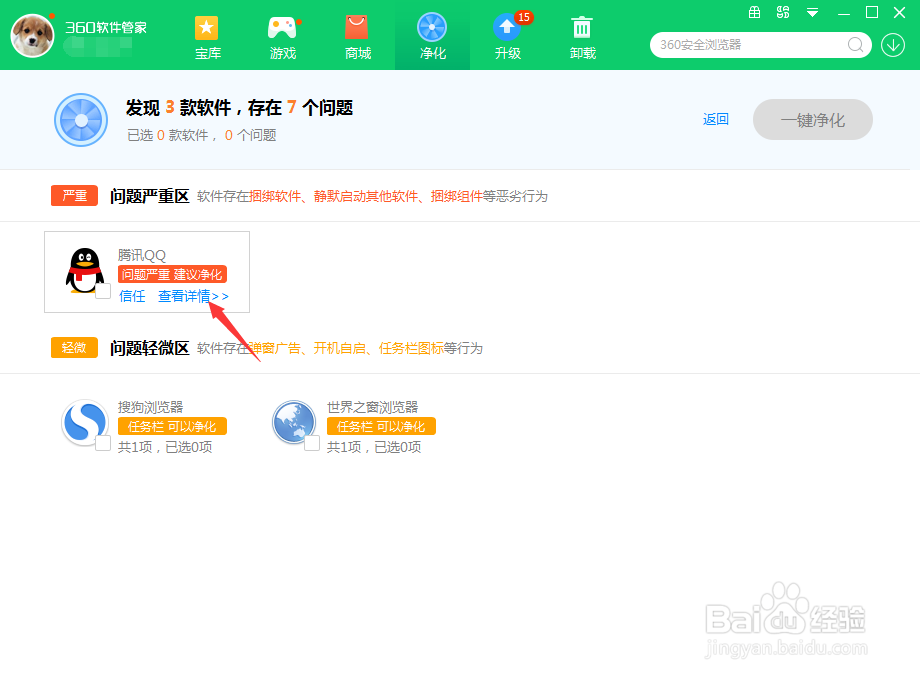Click the 严重 red severity tag

point(75,195)
